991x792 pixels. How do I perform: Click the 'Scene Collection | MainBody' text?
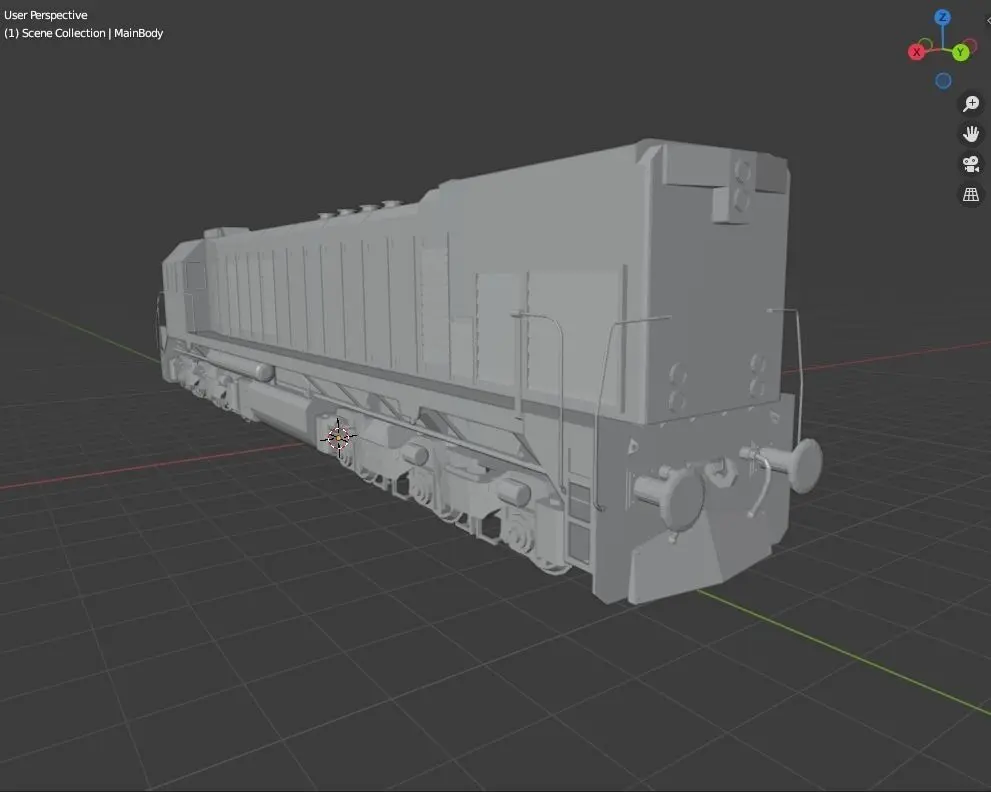[x=92, y=34]
